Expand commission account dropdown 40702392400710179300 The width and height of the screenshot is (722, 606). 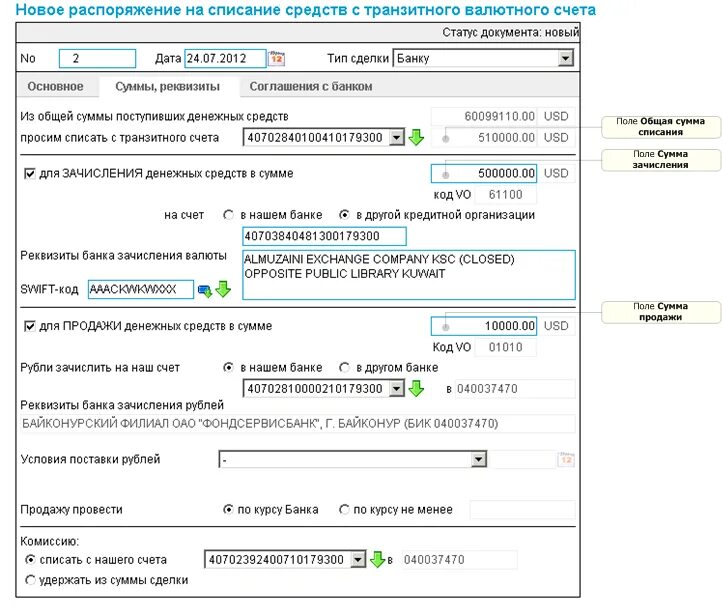tap(358, 559)
